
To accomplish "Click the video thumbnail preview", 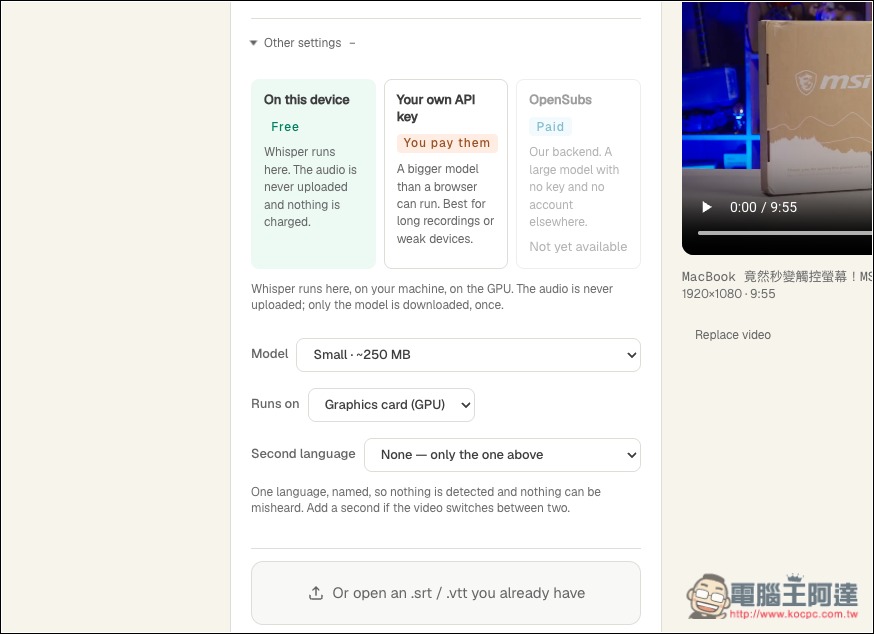I will pyautogui.click(x=778, y=128).
